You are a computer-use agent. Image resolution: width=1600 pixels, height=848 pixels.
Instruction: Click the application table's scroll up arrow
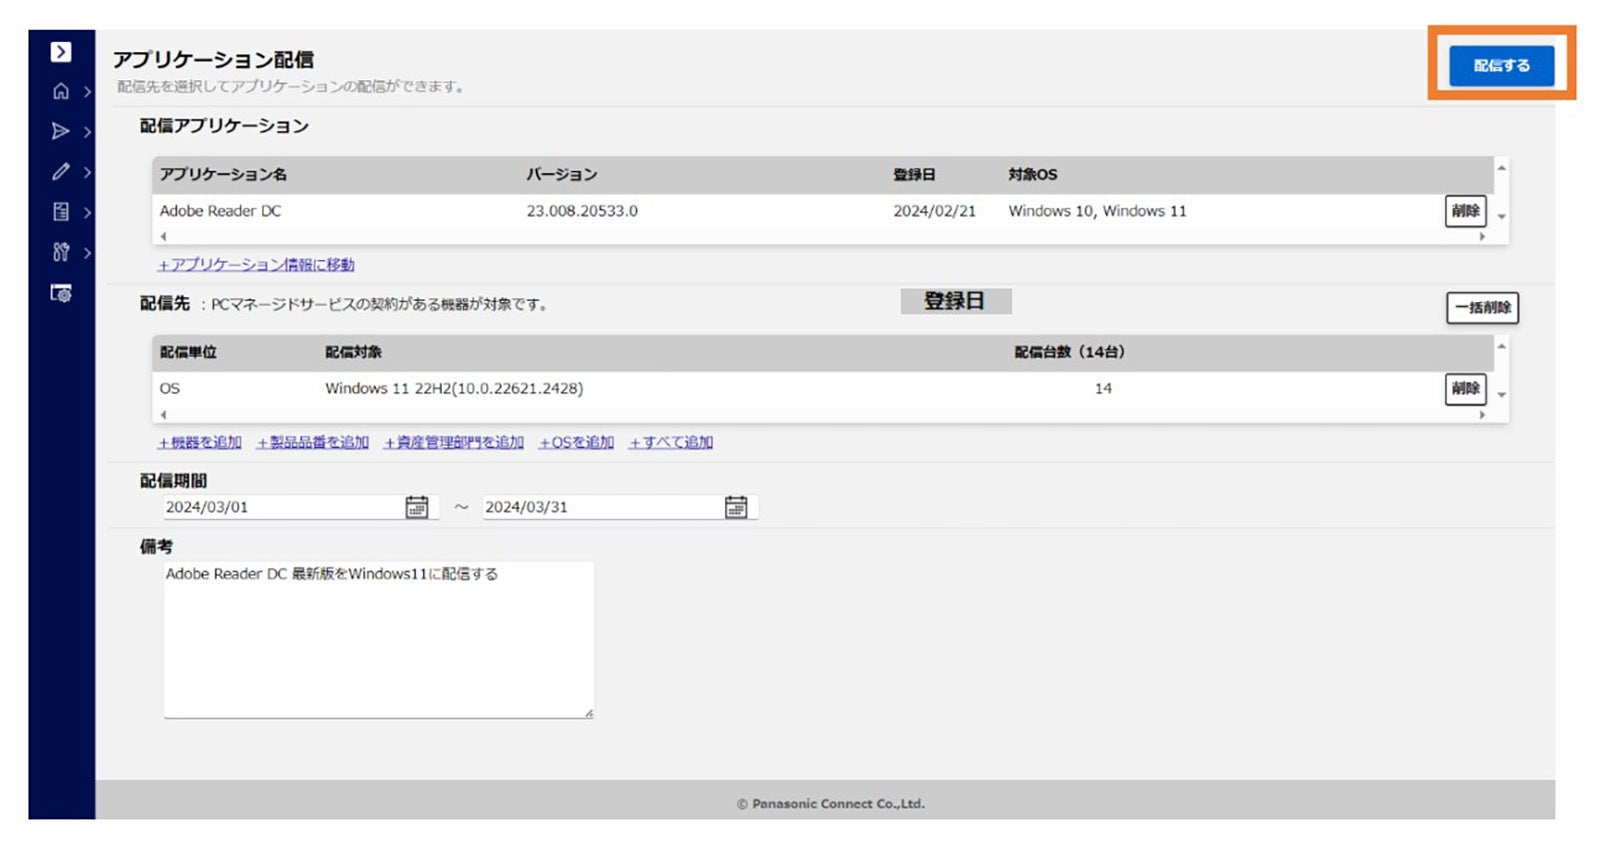click(1501, 167)
